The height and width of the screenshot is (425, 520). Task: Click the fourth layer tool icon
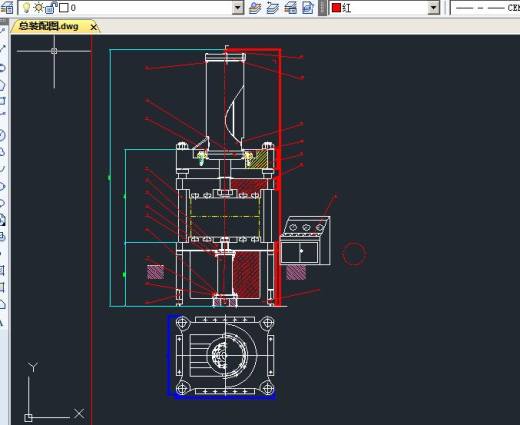pos(308,8)
